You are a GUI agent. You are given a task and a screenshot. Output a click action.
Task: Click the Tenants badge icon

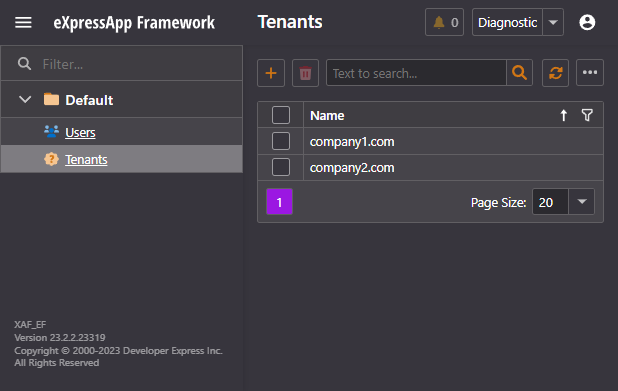(x=51, y=159)
